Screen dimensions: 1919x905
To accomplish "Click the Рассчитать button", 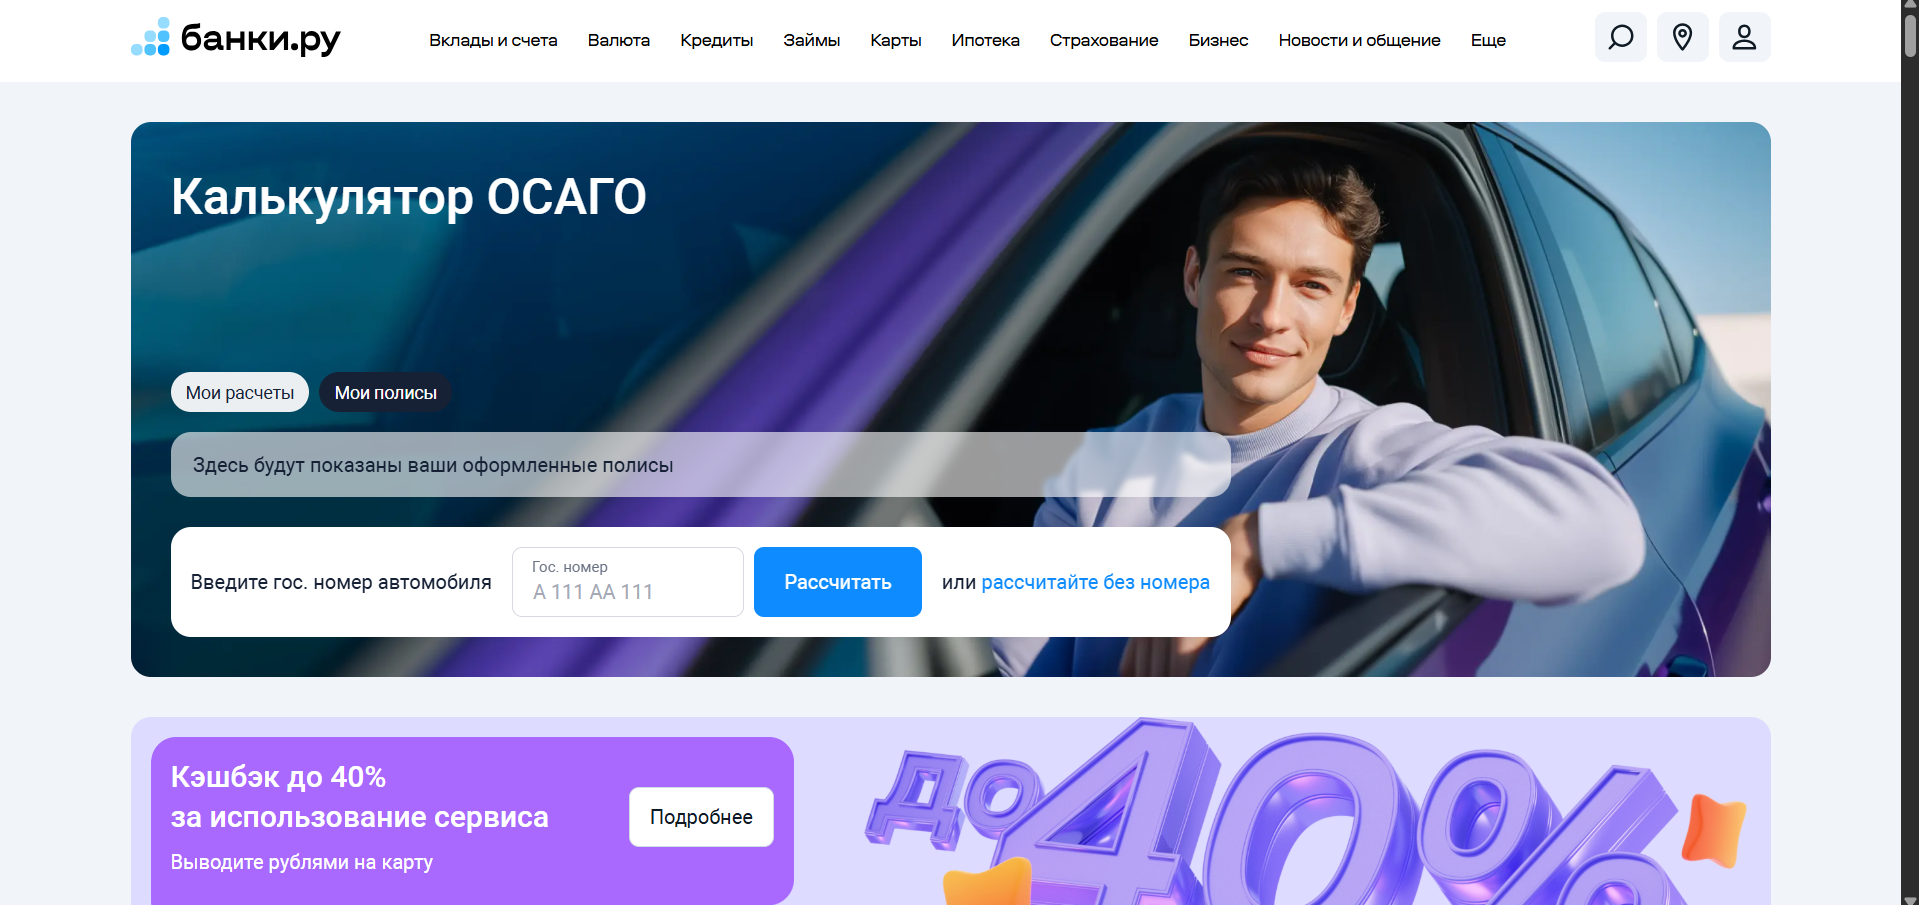I will pos(838,582).
